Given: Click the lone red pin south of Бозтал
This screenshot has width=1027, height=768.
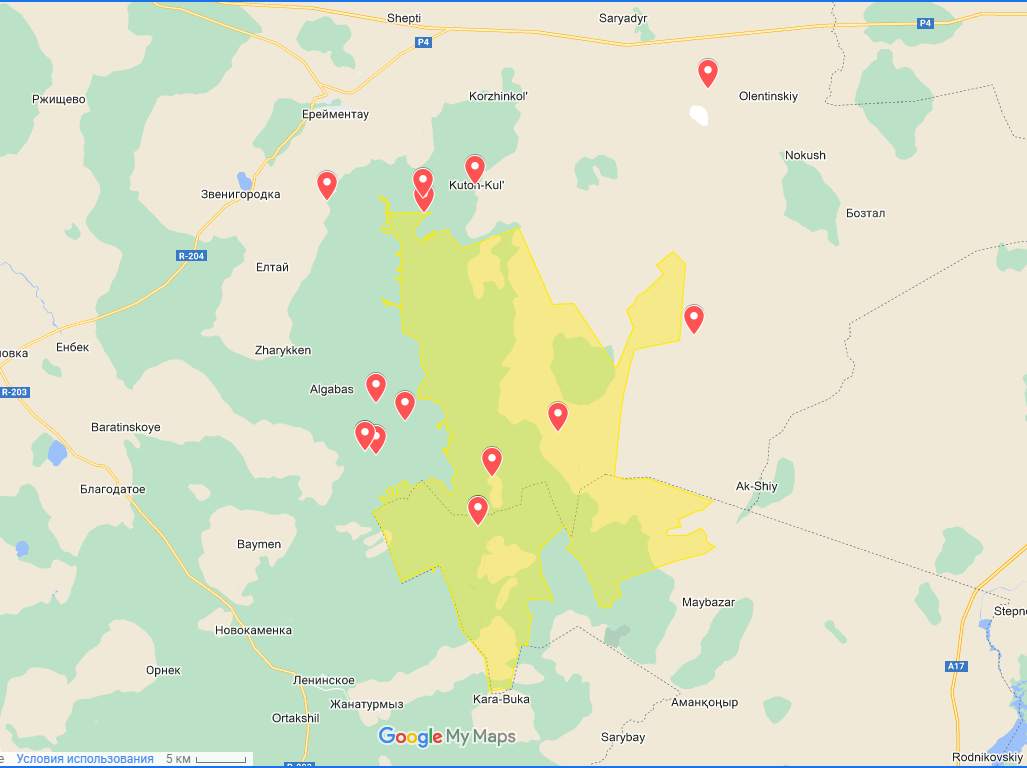Looking at the screenshot, I should pos(694,320).
